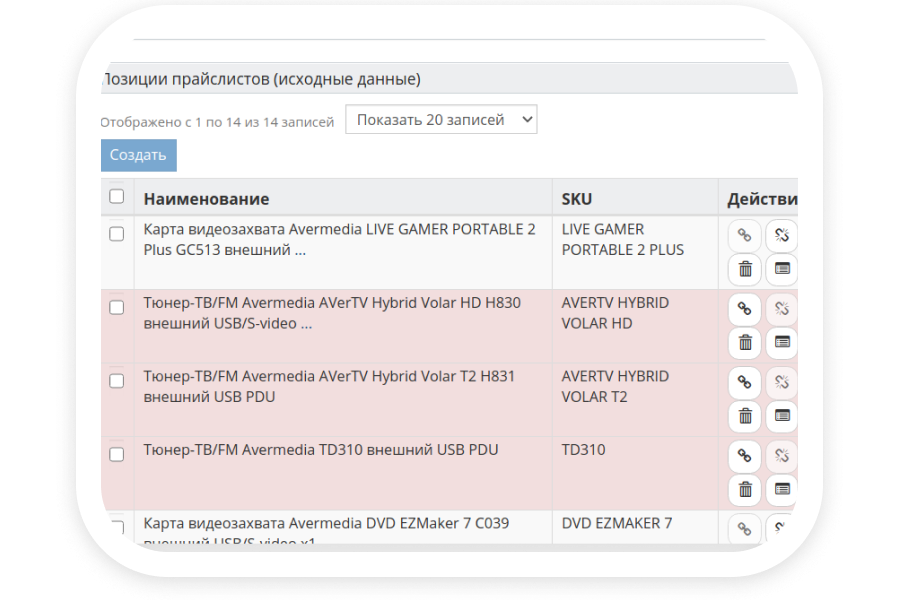This screenshot has width=900, height=600.
Task: Toggle the select-all checkbox in table header
Action: (x=117, y=196)
